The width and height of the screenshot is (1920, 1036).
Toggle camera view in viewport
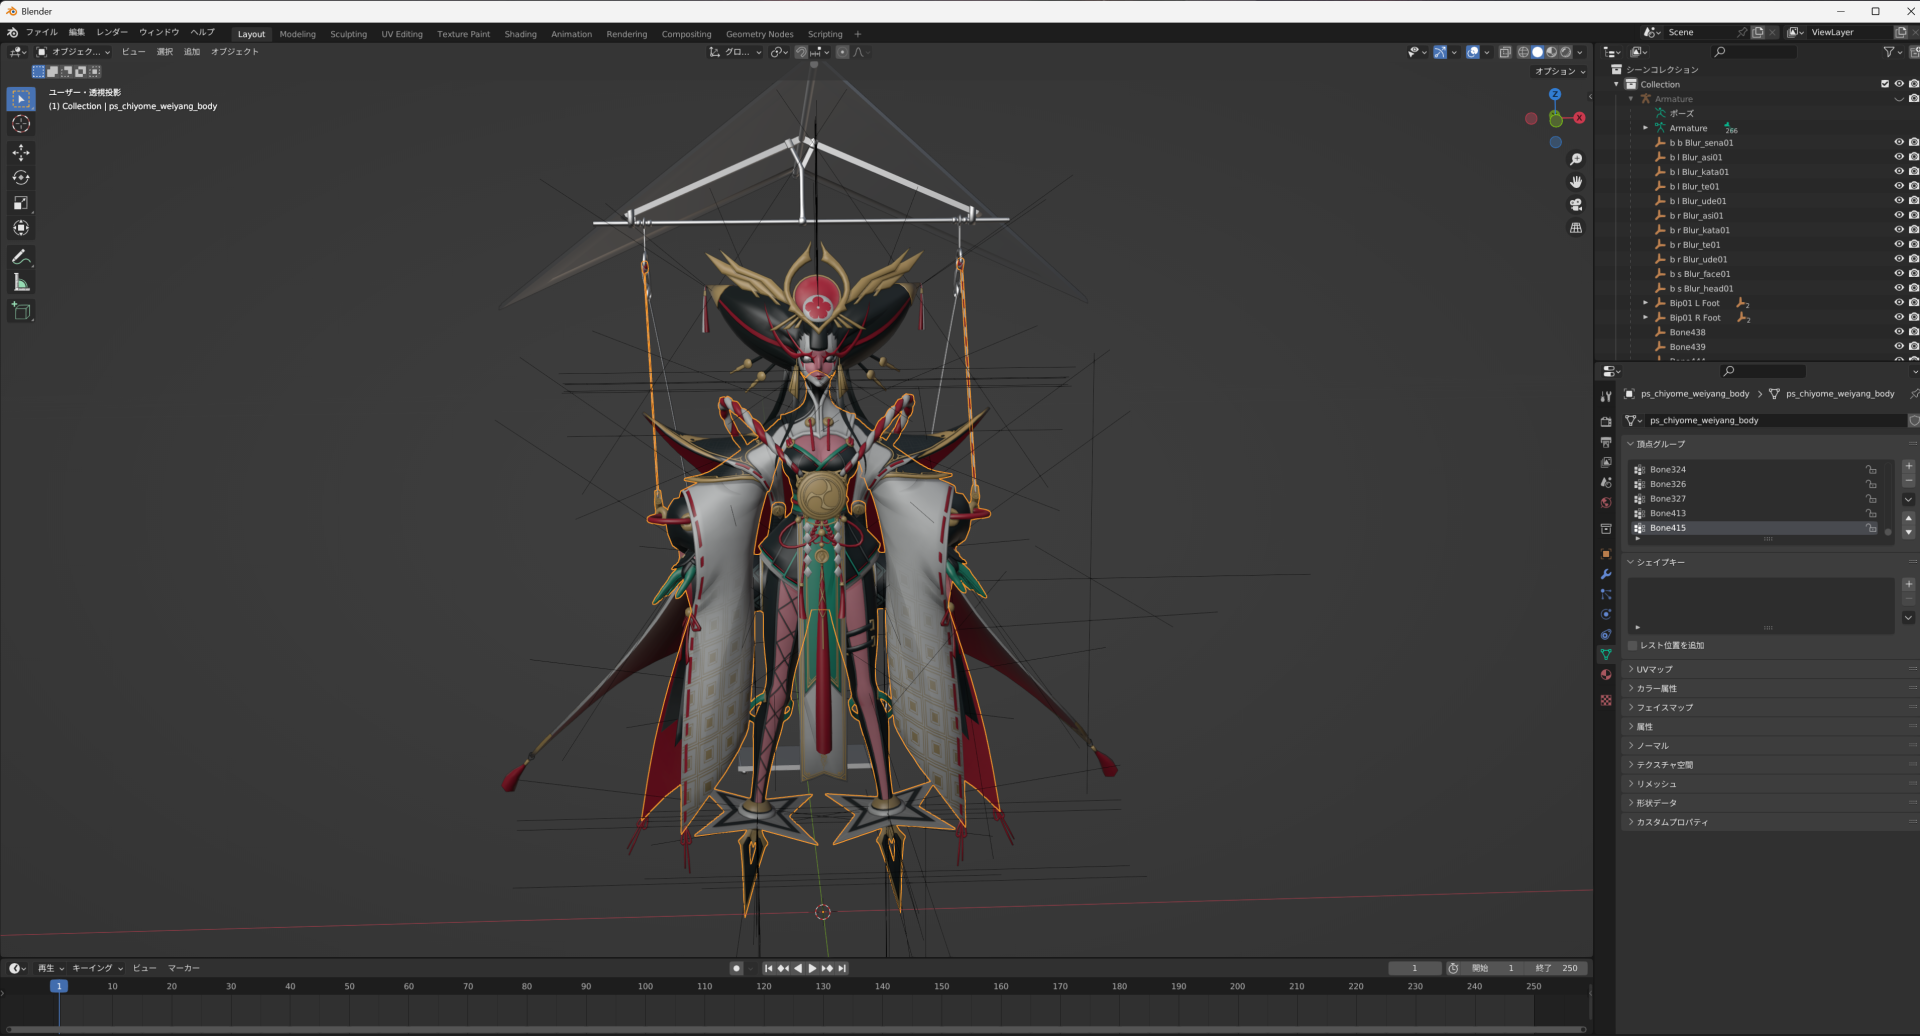(x=1576, y=205)
